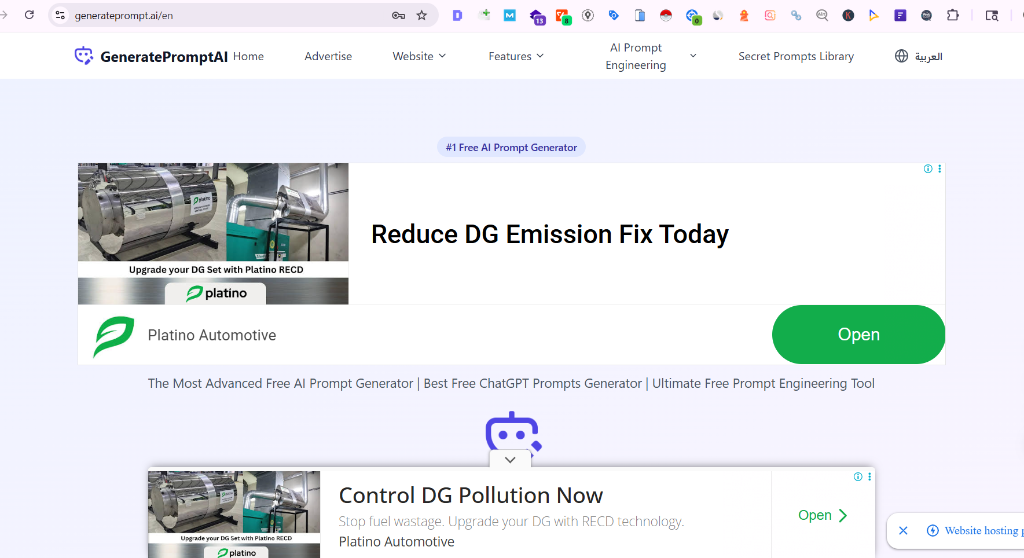Expand the Website dropdown menu

(x=419, y=56)
